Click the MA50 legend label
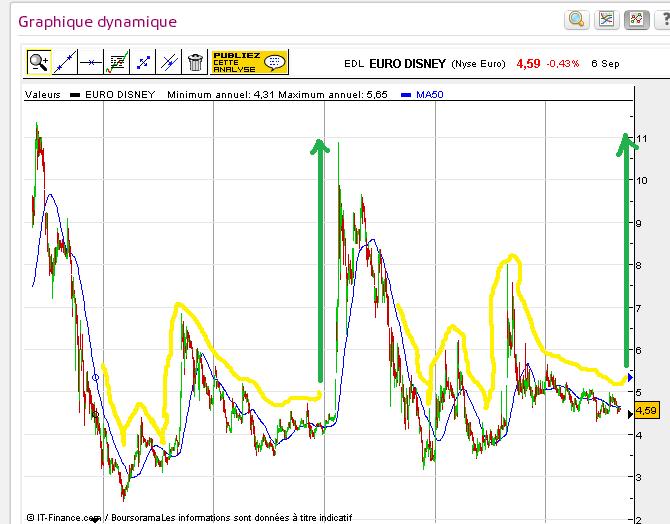 (429, 94)
